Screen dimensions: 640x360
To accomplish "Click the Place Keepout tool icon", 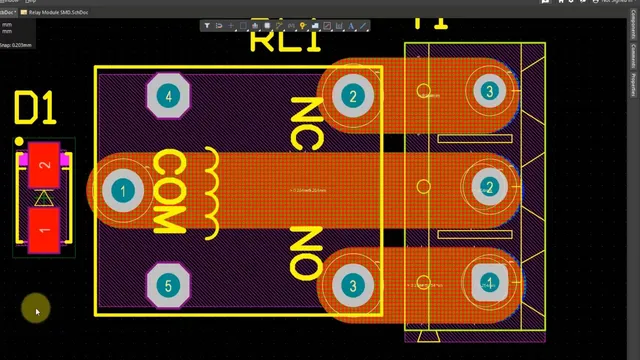I will 327,26.
